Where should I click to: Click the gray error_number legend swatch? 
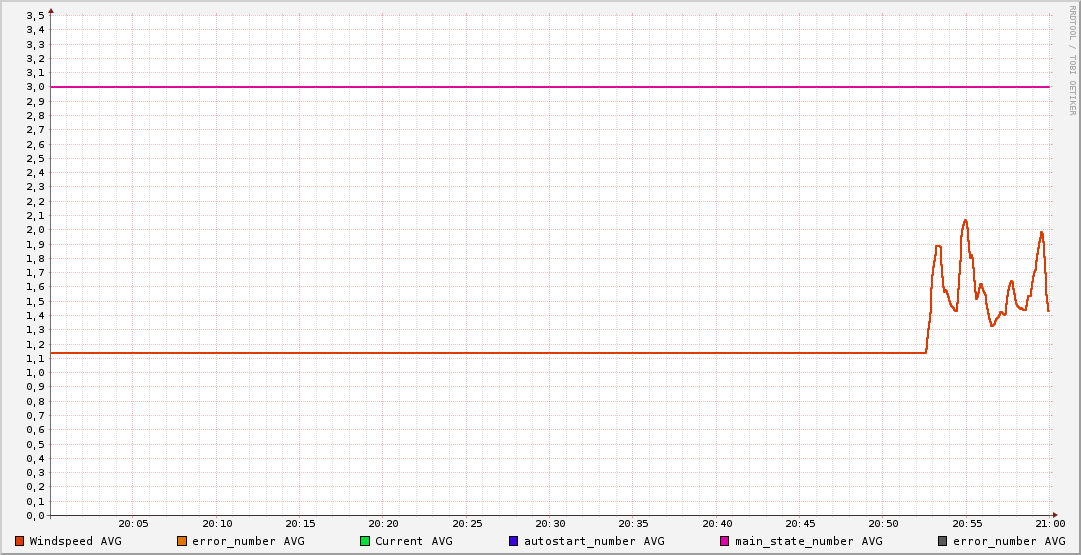942,541
